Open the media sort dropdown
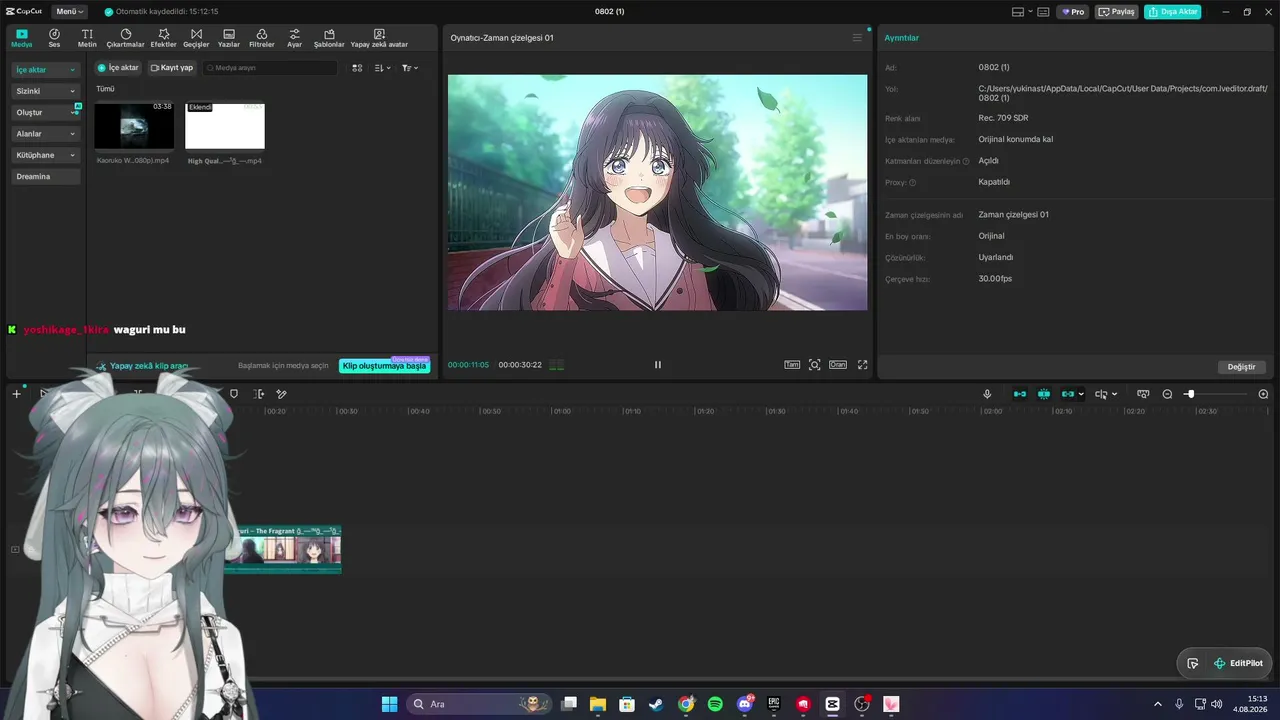 point(382,68)
